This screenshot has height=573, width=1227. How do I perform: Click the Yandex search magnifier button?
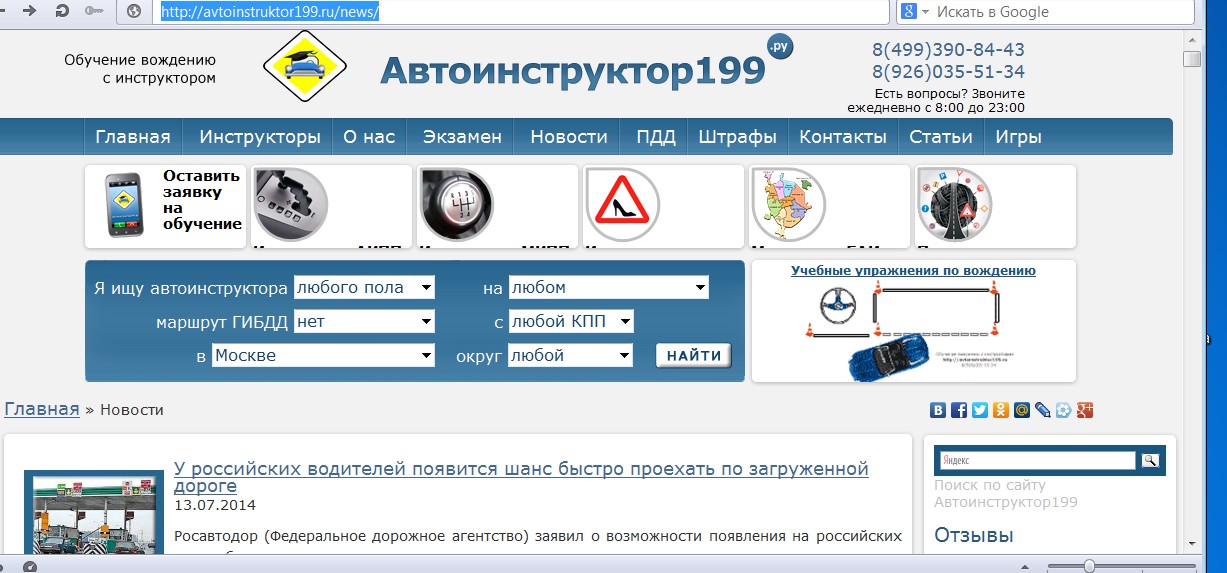[x=1150, y=461]
